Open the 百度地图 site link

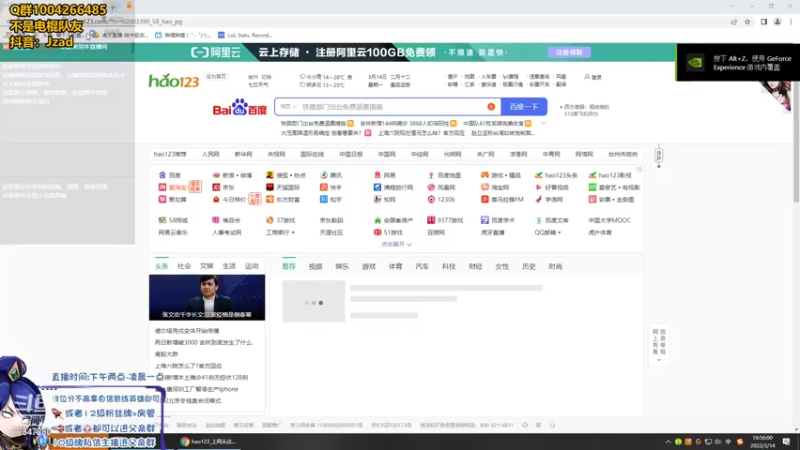point(445,175)
